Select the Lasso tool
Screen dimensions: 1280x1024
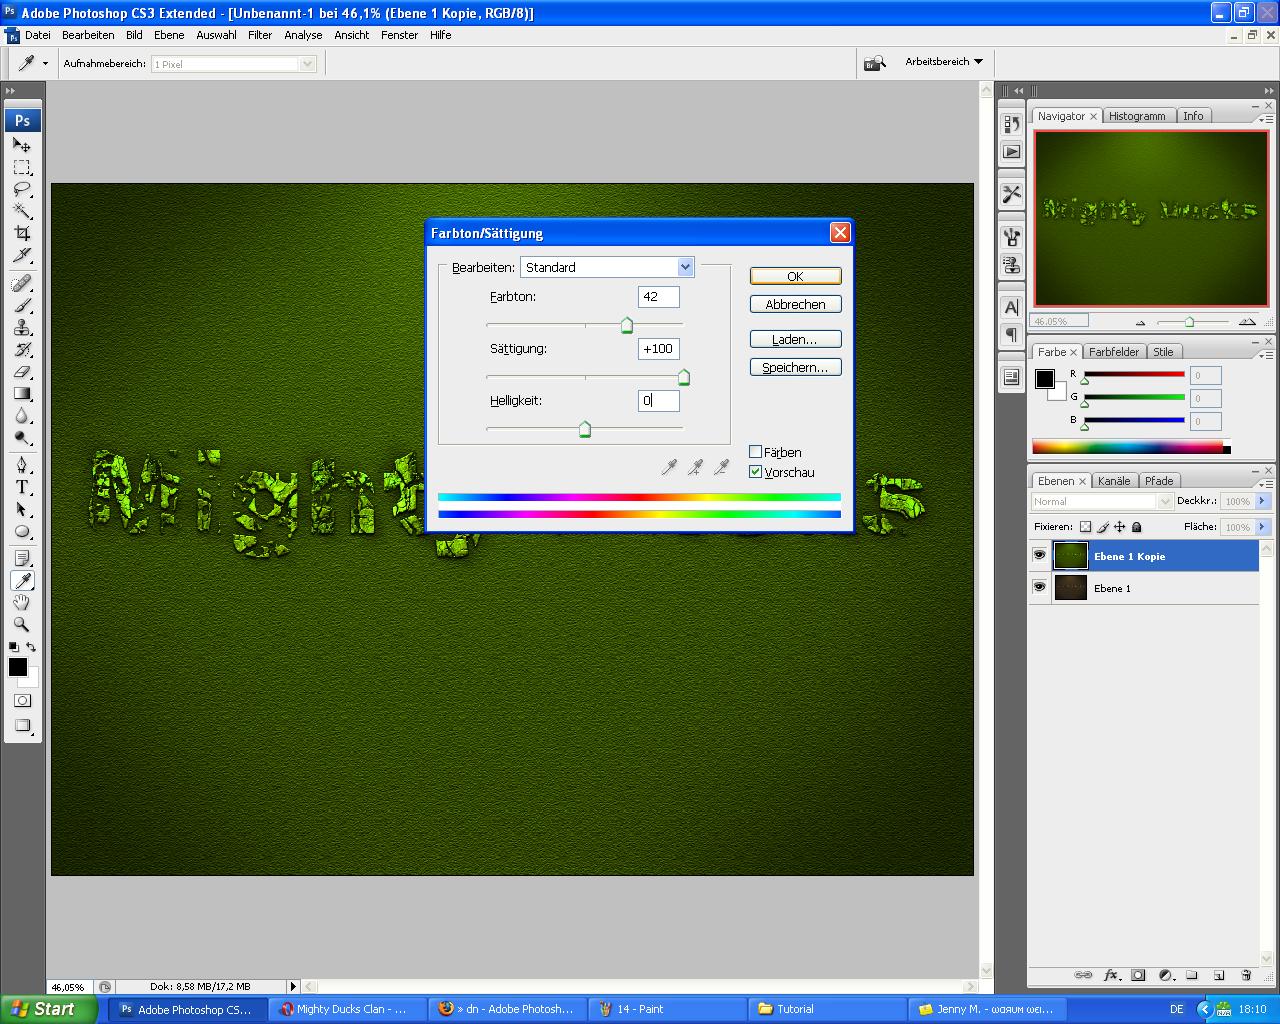(x=22, y=189)
